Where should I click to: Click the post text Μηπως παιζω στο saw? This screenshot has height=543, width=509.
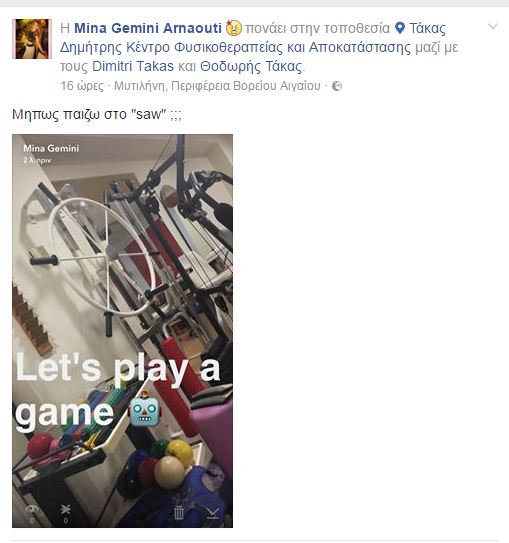tap(97, 114)
